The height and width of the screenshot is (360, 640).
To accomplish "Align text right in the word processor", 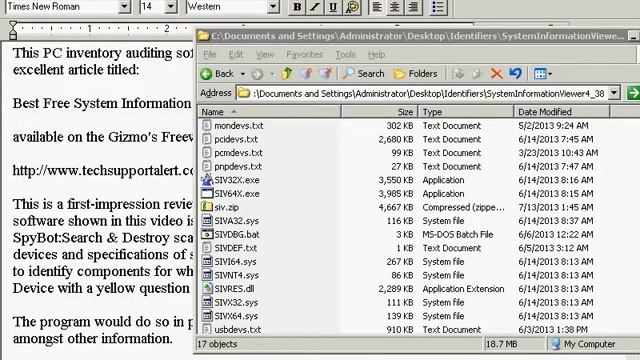I will [413, 7].
